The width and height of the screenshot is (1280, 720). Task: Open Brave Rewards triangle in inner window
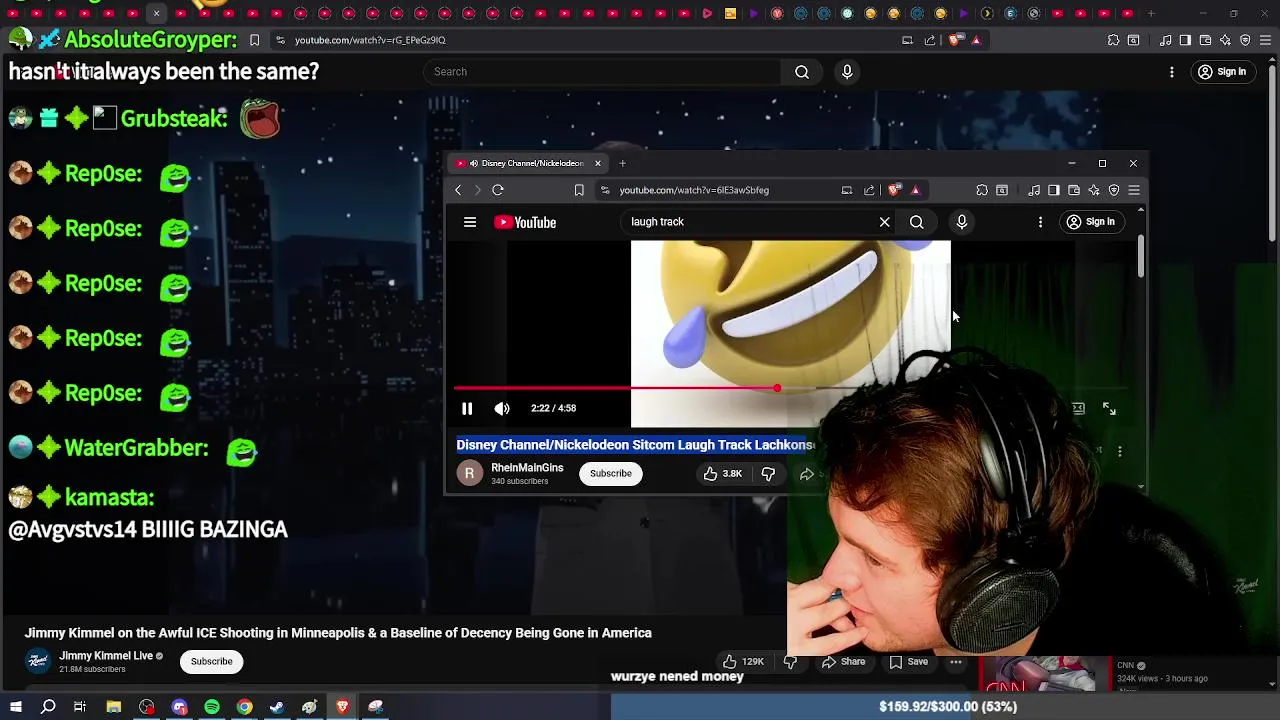[x=915, y=190]
